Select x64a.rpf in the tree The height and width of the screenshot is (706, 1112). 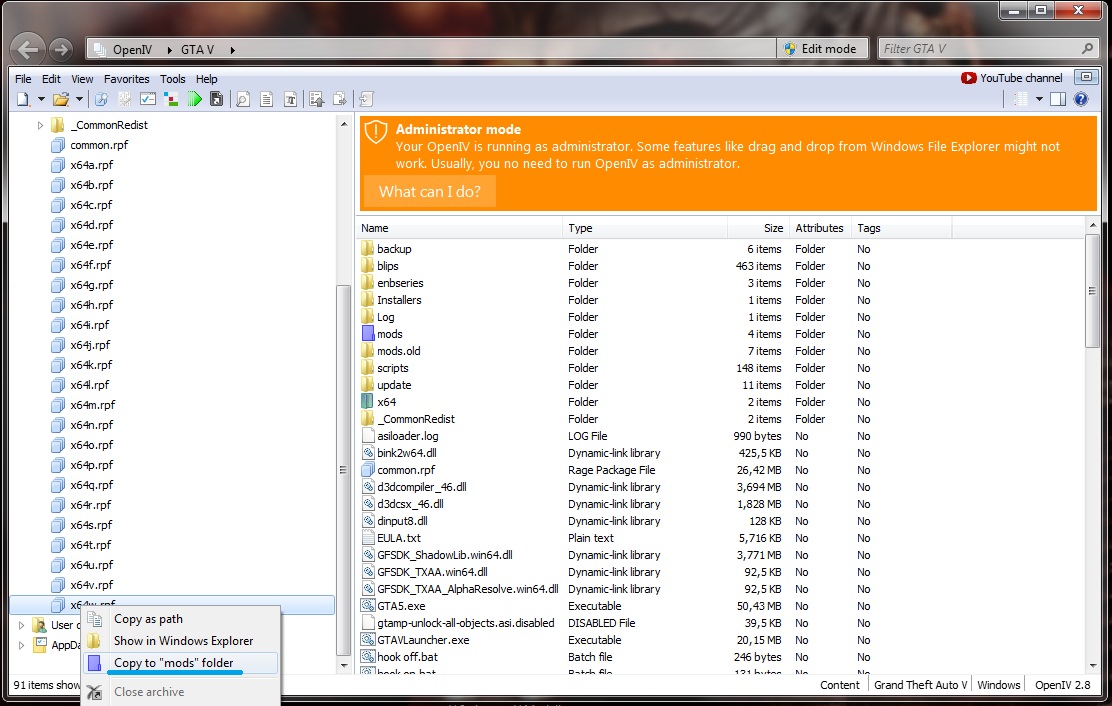click(91, 165)
